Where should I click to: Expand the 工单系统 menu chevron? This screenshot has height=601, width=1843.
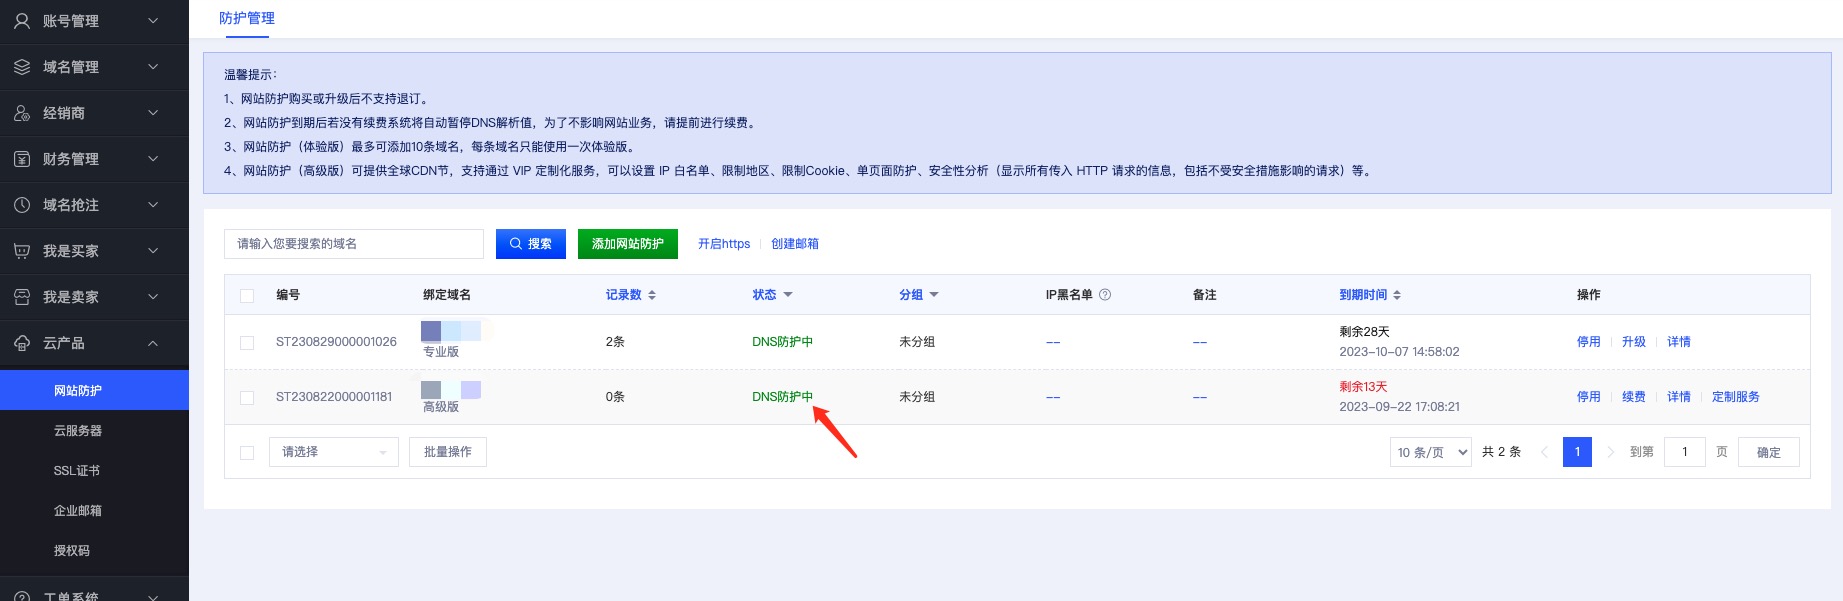(x=153, y=597)
